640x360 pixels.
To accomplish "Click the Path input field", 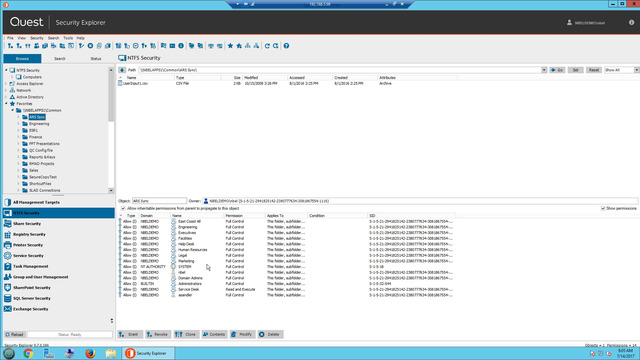I will pos(340,70).
